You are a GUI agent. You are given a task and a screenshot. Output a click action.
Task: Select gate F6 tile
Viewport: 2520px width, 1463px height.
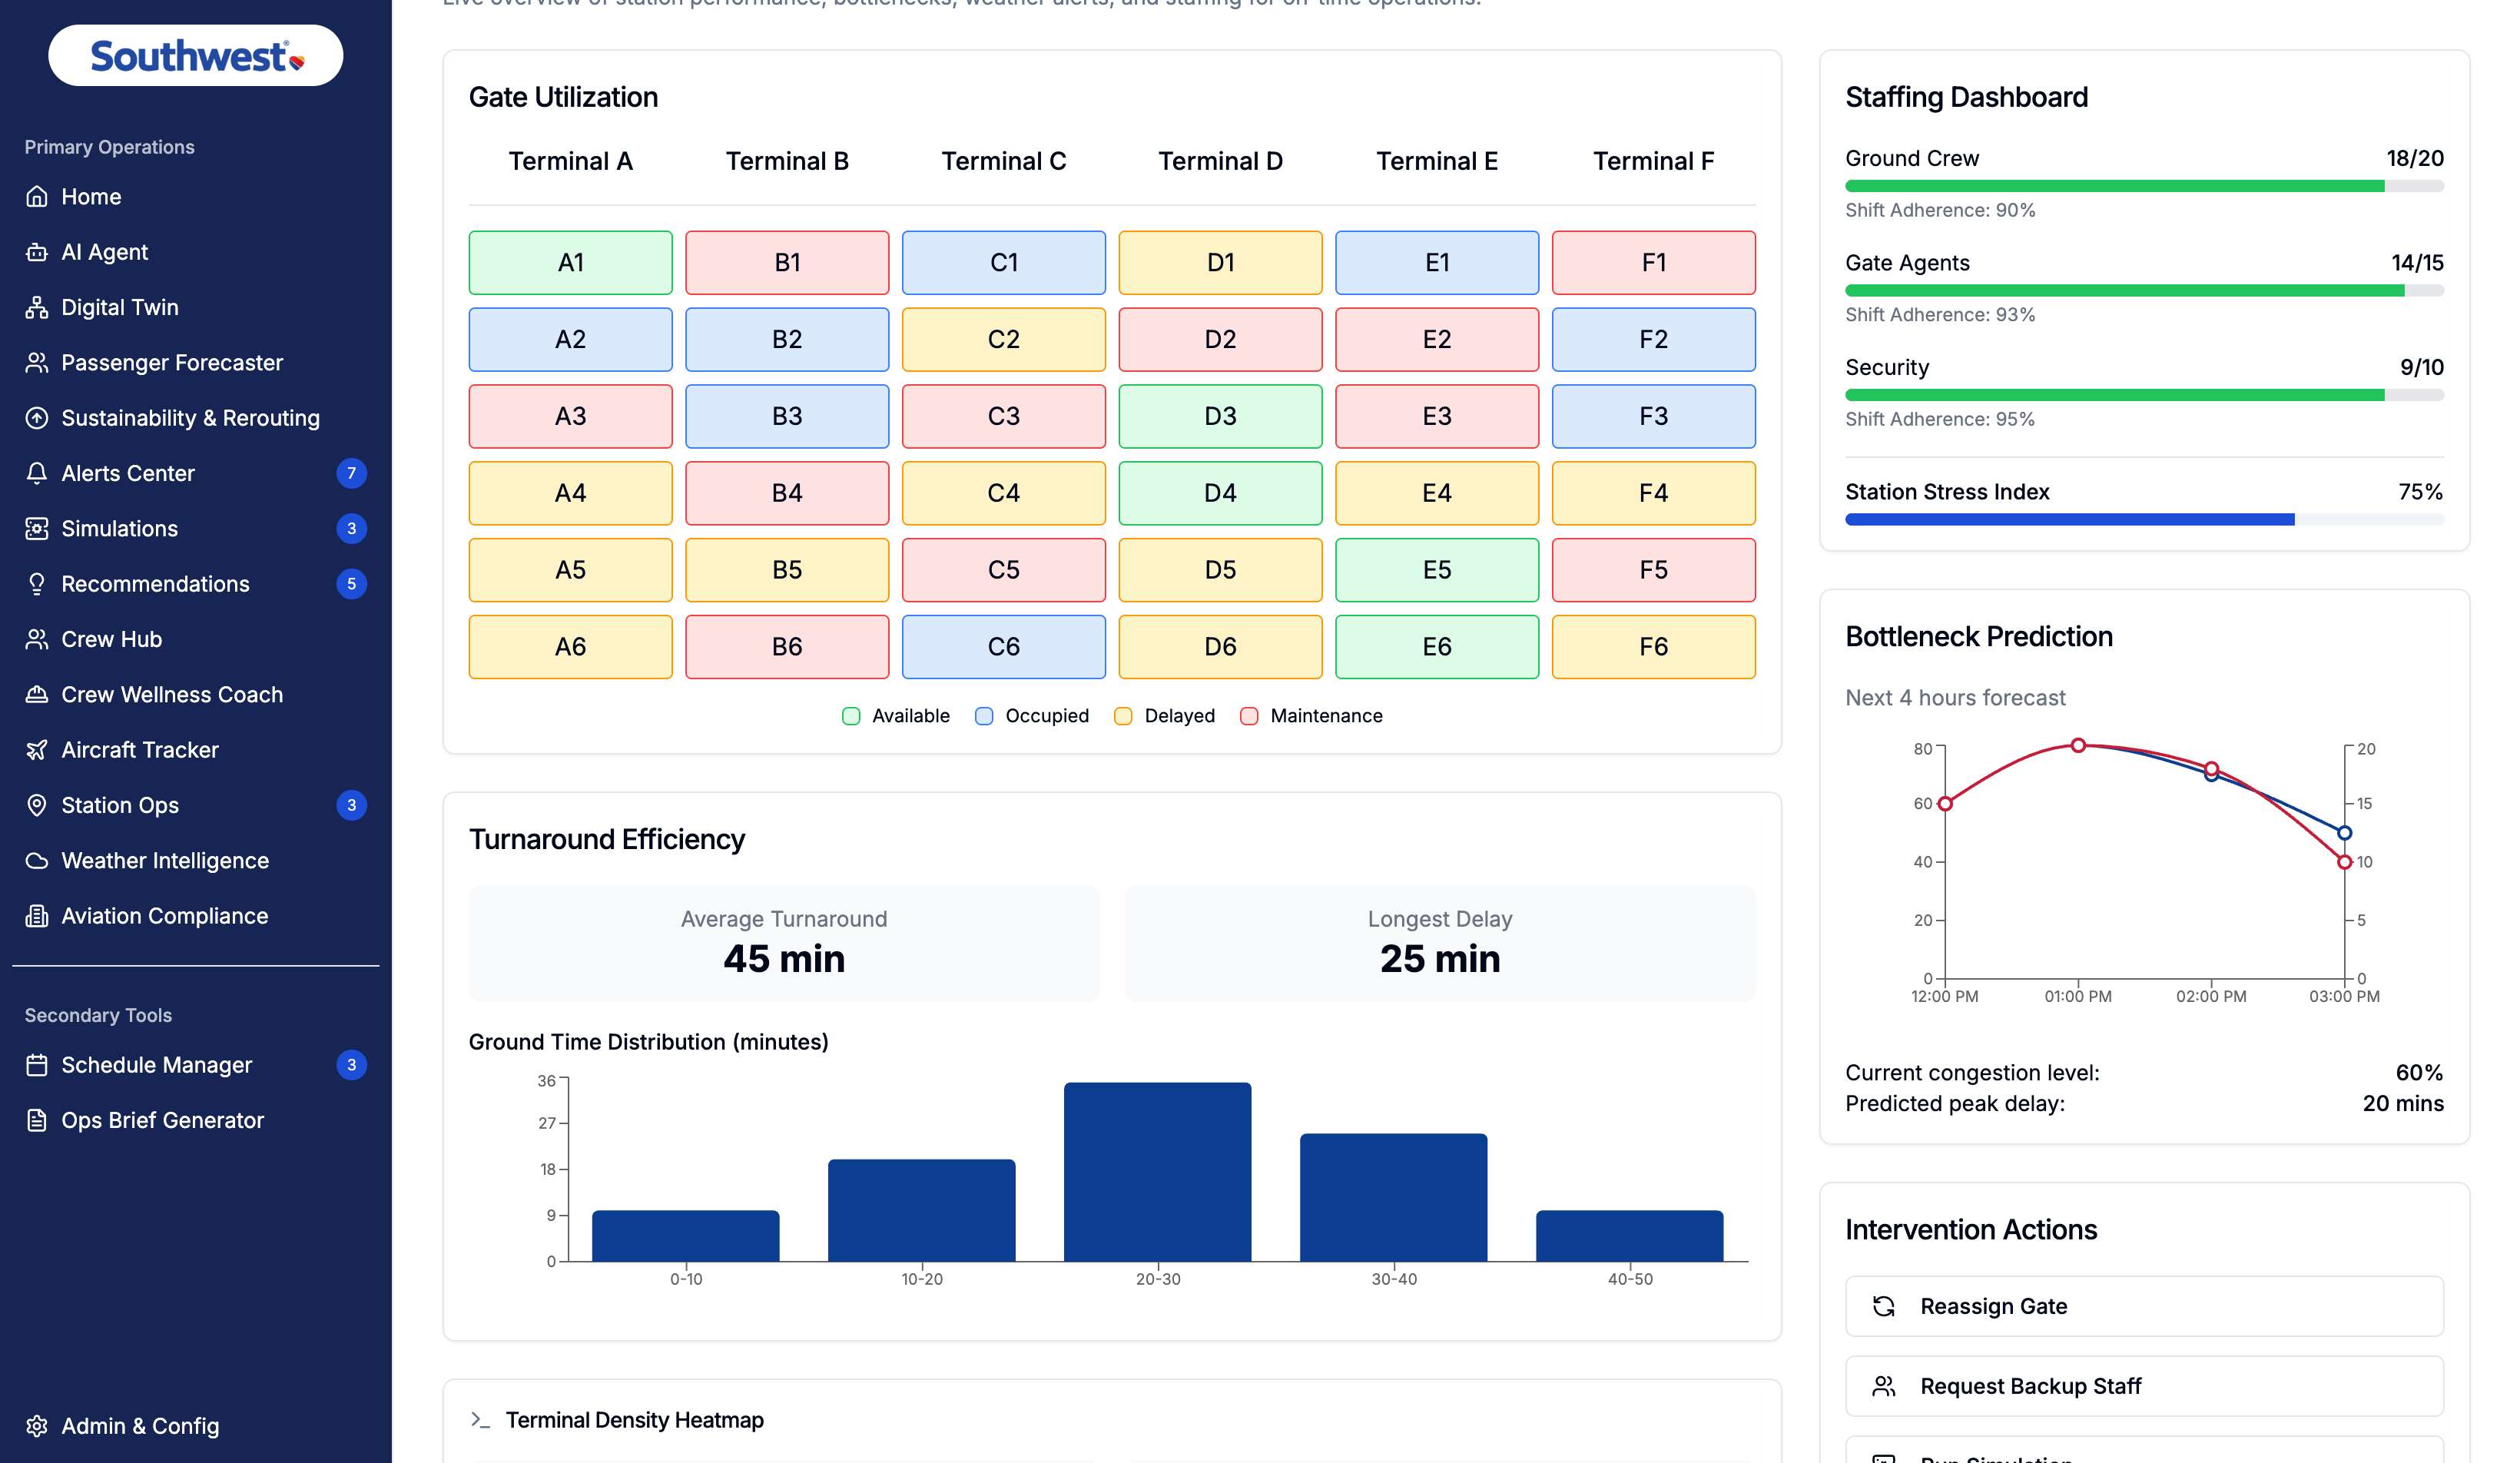click(x=1654, y=647)
